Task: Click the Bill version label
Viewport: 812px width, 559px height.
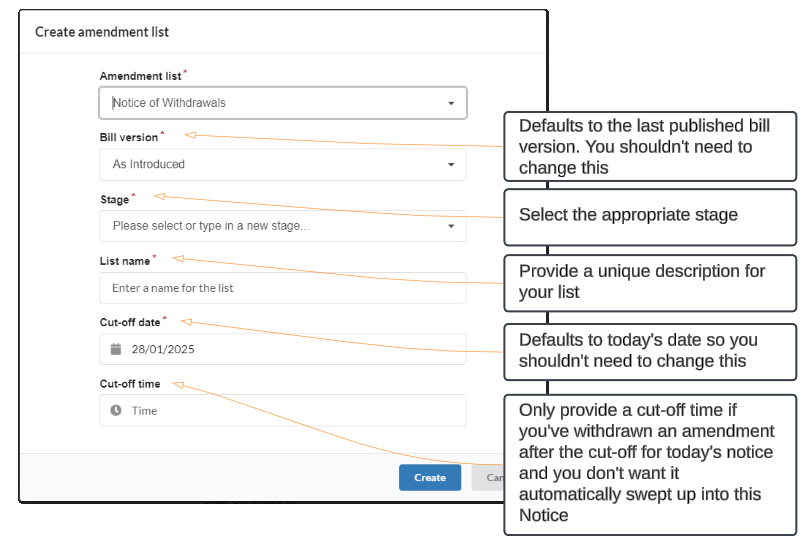Action: (129, 137)
